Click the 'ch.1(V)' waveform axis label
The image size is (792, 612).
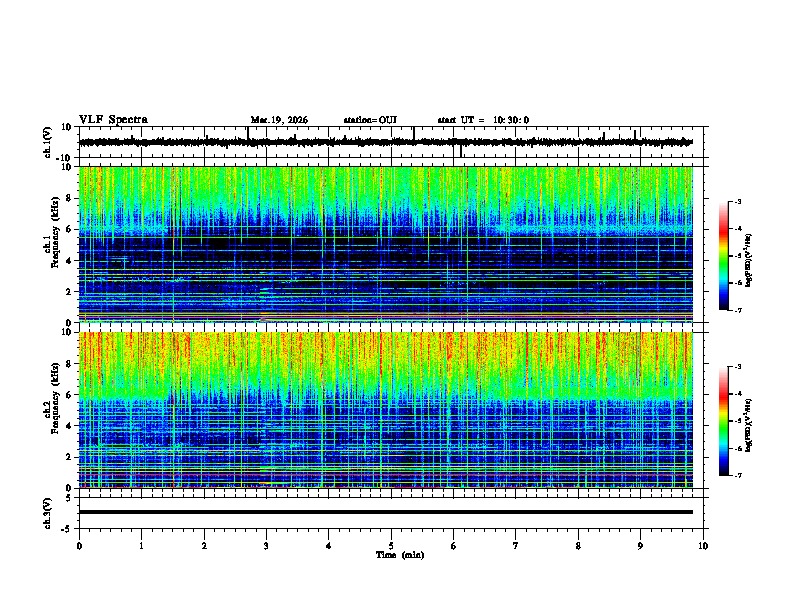coord(48,142)
